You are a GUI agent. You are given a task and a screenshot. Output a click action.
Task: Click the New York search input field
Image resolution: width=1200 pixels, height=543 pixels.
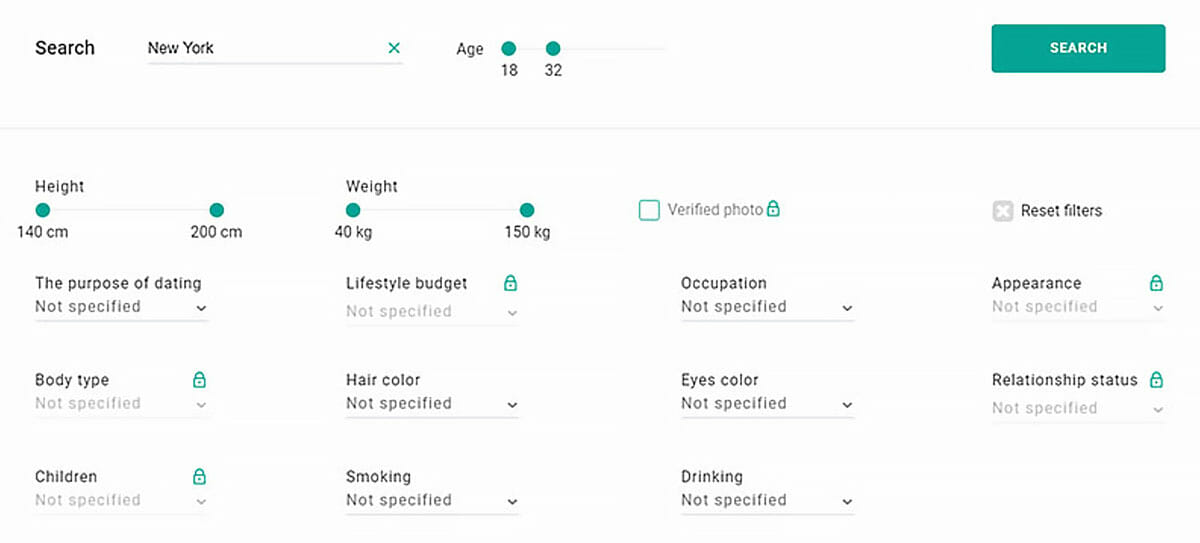tap(265, 48)
